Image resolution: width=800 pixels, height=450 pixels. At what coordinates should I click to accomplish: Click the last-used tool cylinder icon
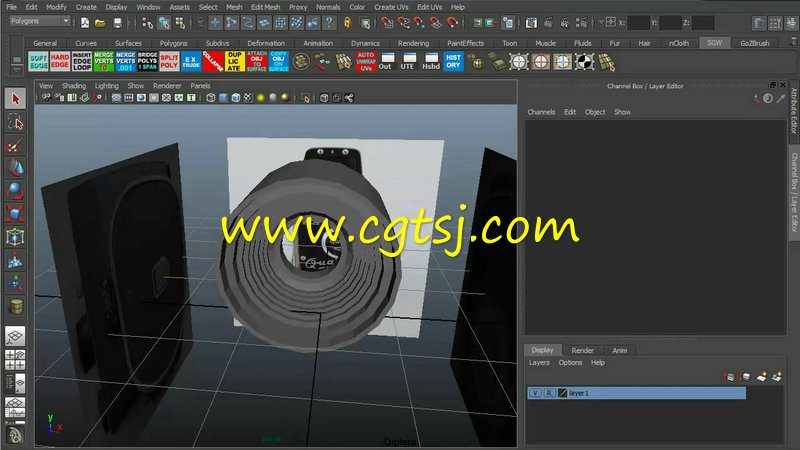[x=15, y=306]
